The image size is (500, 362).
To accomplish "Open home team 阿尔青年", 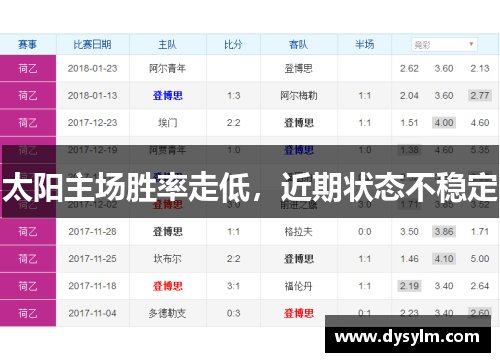I will 167,68.
